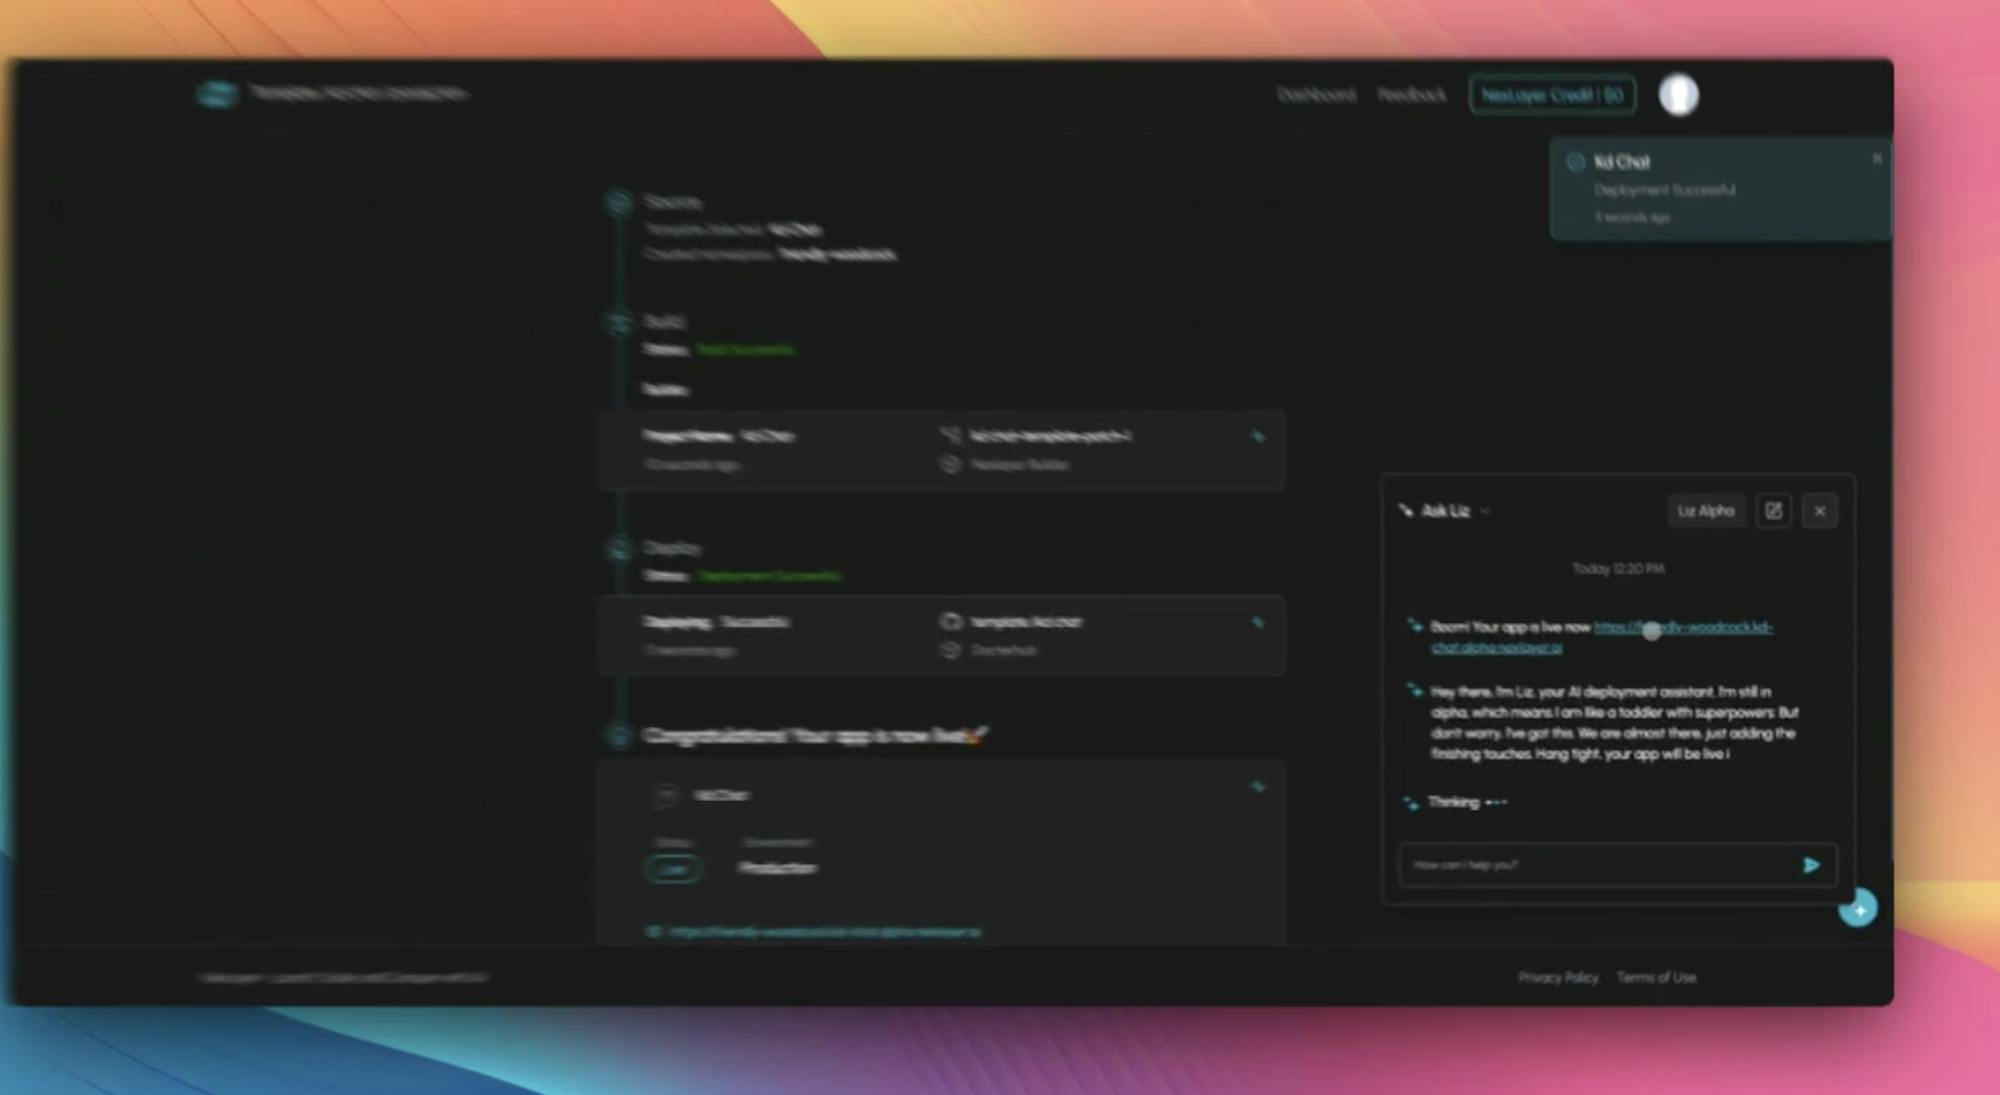The width and height of the screenshot is (2000, 1095).
Task: Click the Liz sparkle icon on build card
Action: coord(1258,437)
